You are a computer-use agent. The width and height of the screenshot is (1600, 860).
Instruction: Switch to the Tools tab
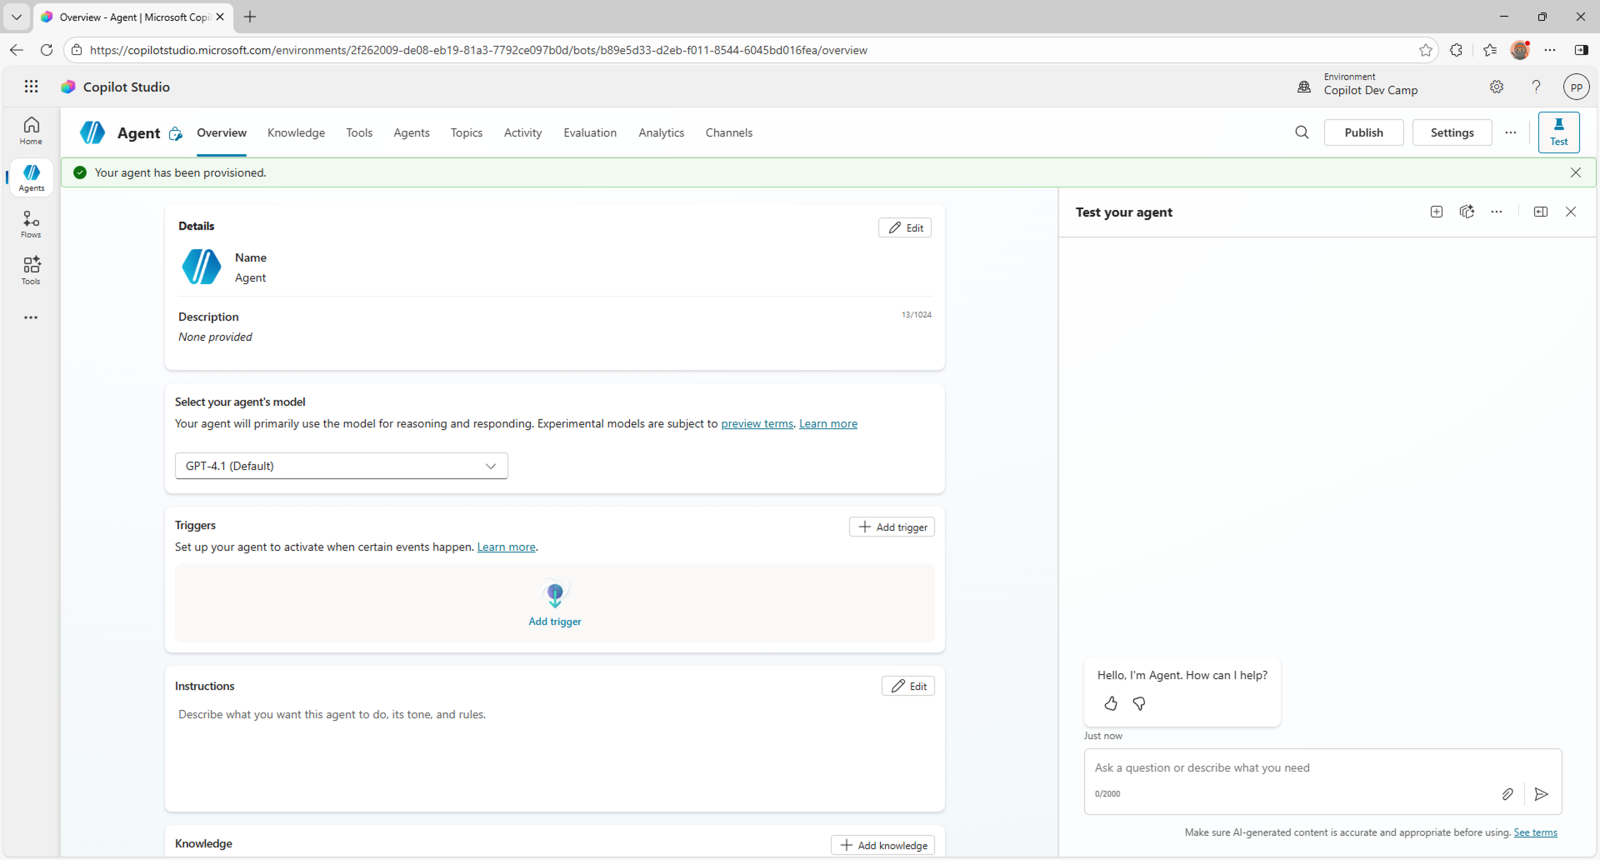[x=359, y=133]
